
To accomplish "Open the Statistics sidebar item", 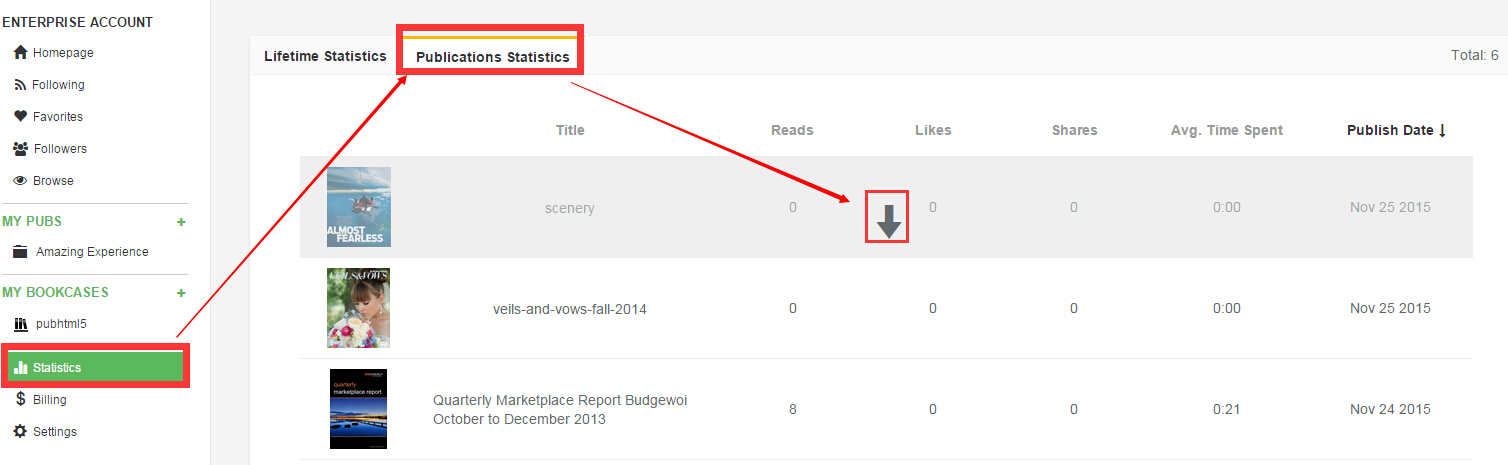I will click(95, 368).
